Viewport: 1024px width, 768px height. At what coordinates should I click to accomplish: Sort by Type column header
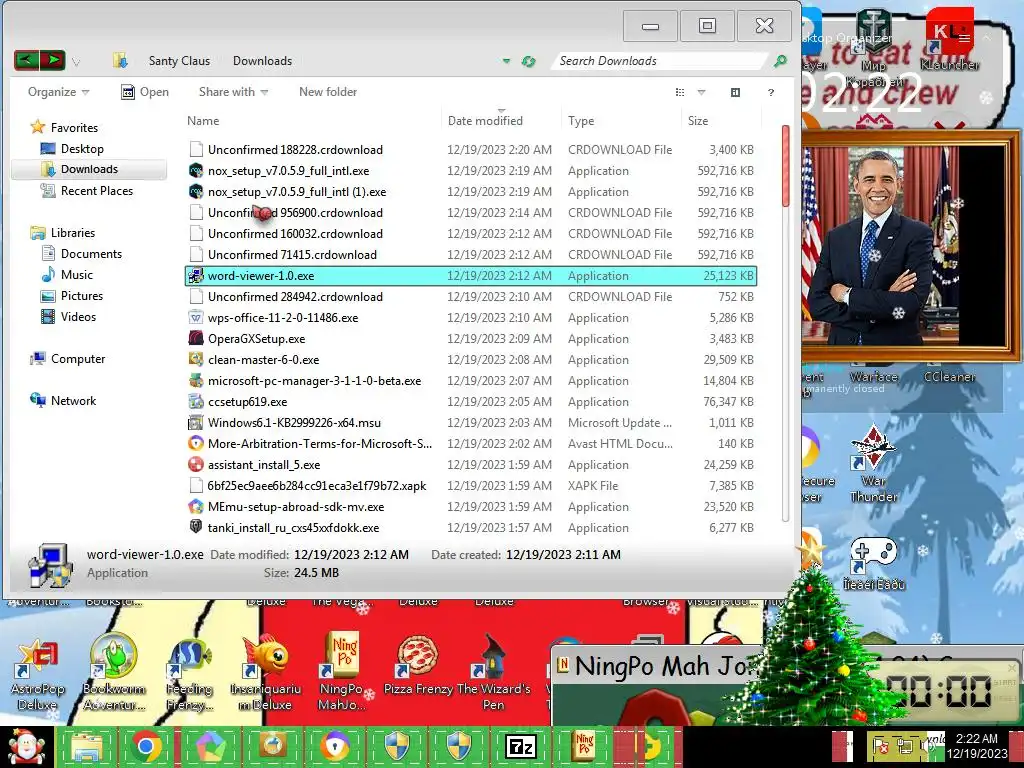(x=581, y=121)
